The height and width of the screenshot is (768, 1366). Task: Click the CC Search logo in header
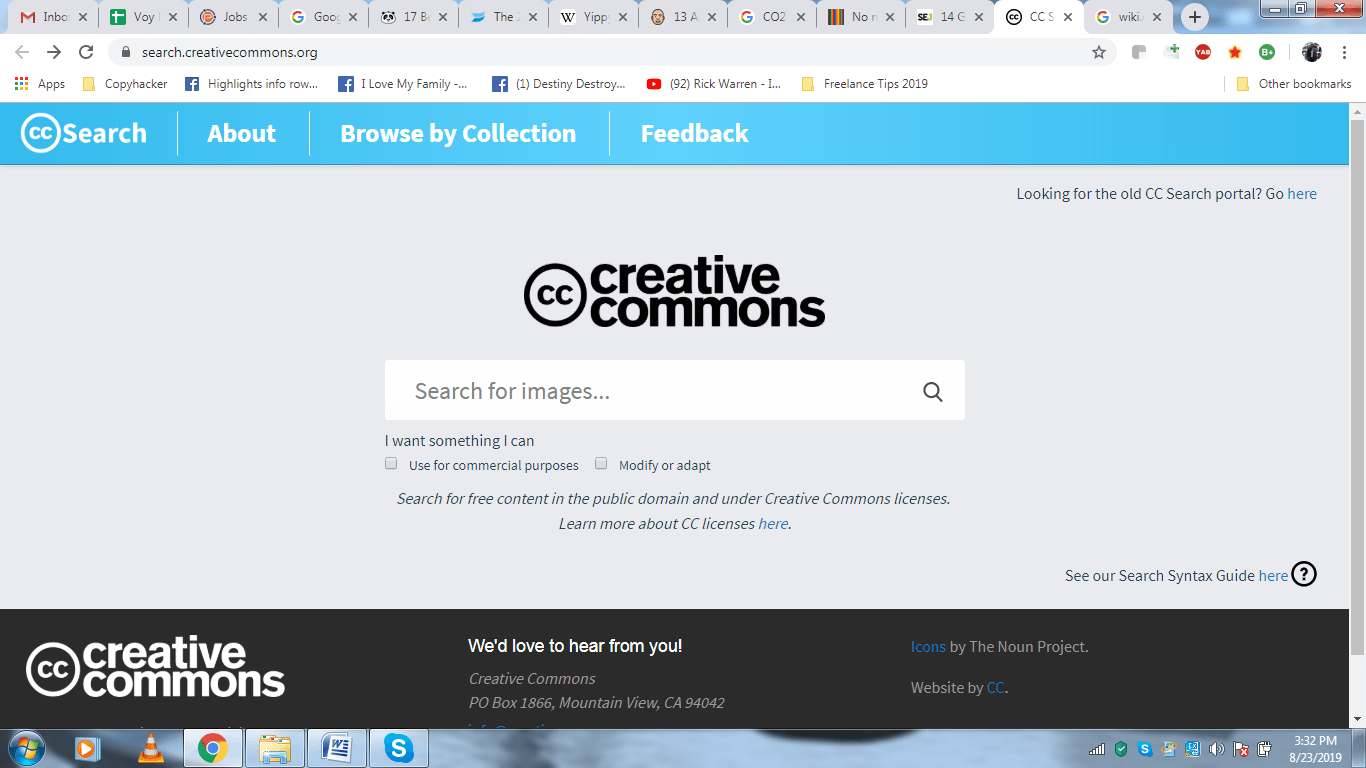click(x=84, y=133)
